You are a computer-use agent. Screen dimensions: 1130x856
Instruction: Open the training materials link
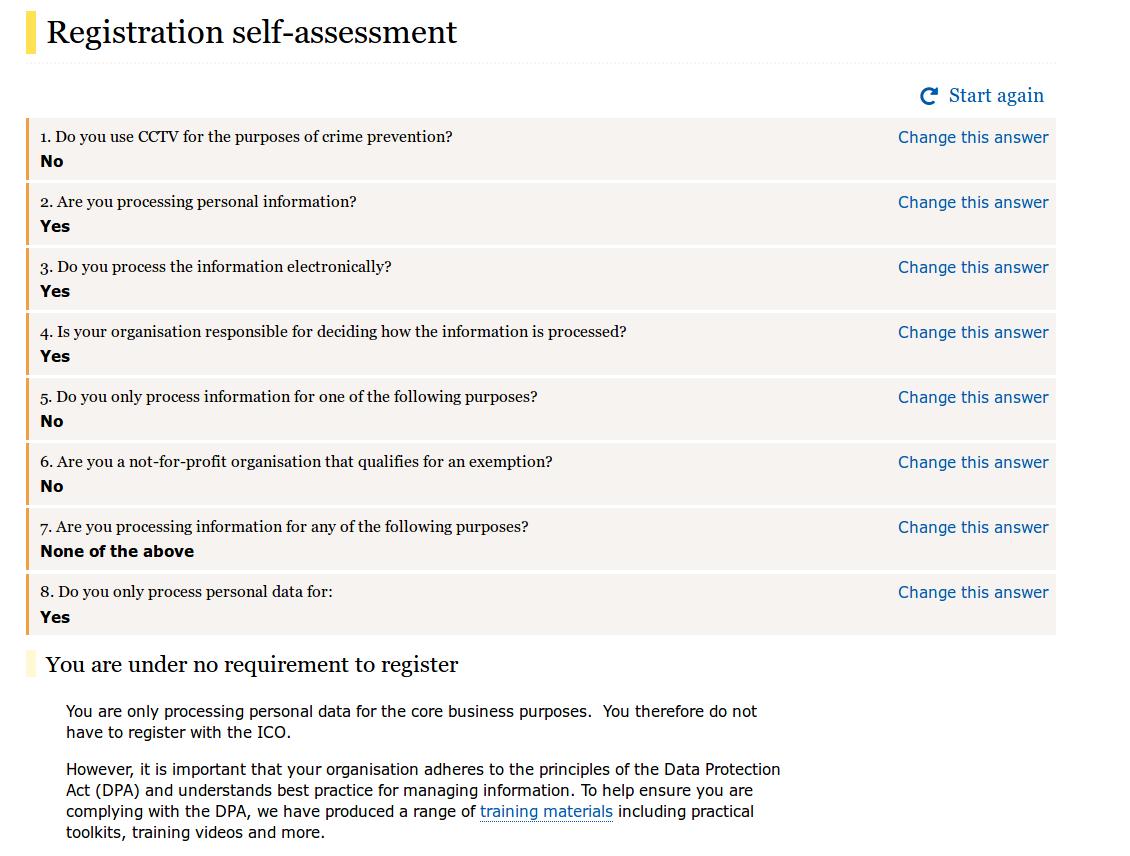(x=546, y=811)
